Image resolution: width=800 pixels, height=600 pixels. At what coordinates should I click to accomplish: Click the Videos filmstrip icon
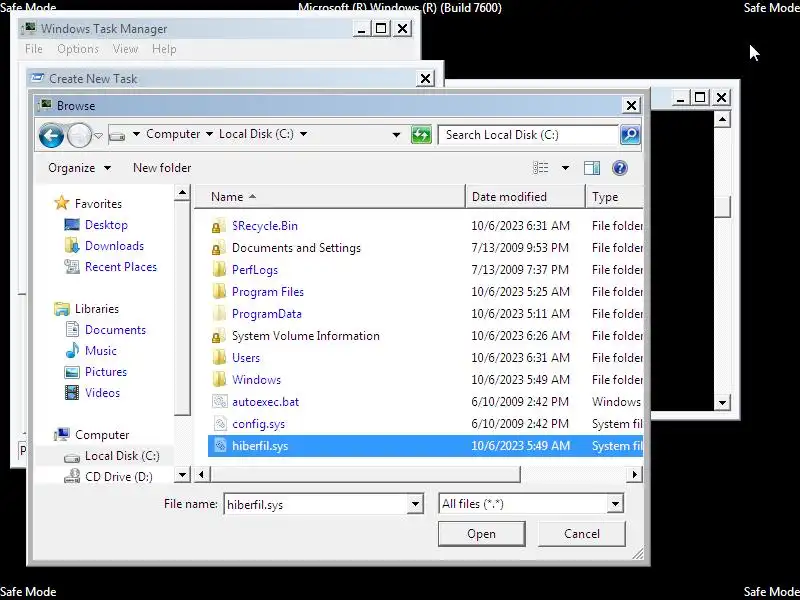[72, 392]
